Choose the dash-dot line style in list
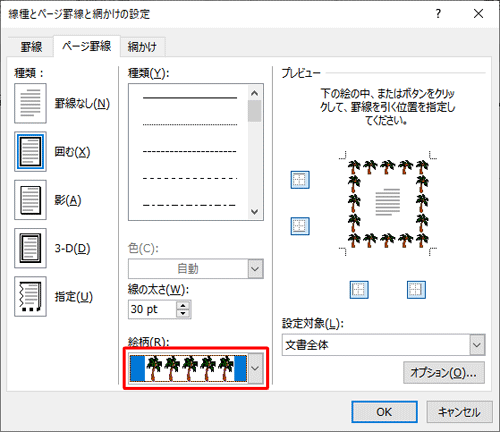Image resolution: width=500 pixels, height=432 pixels. [190, 205]
